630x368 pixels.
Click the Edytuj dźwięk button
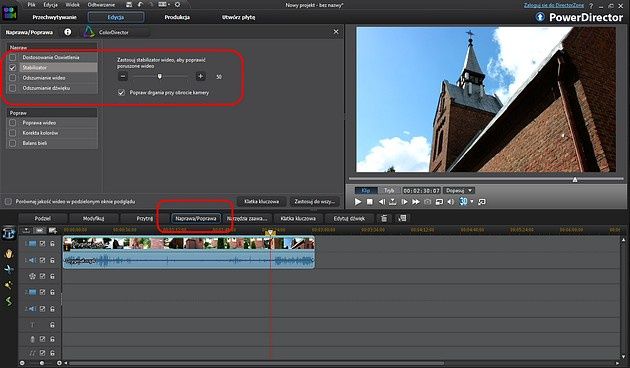[x=349, y=218]
